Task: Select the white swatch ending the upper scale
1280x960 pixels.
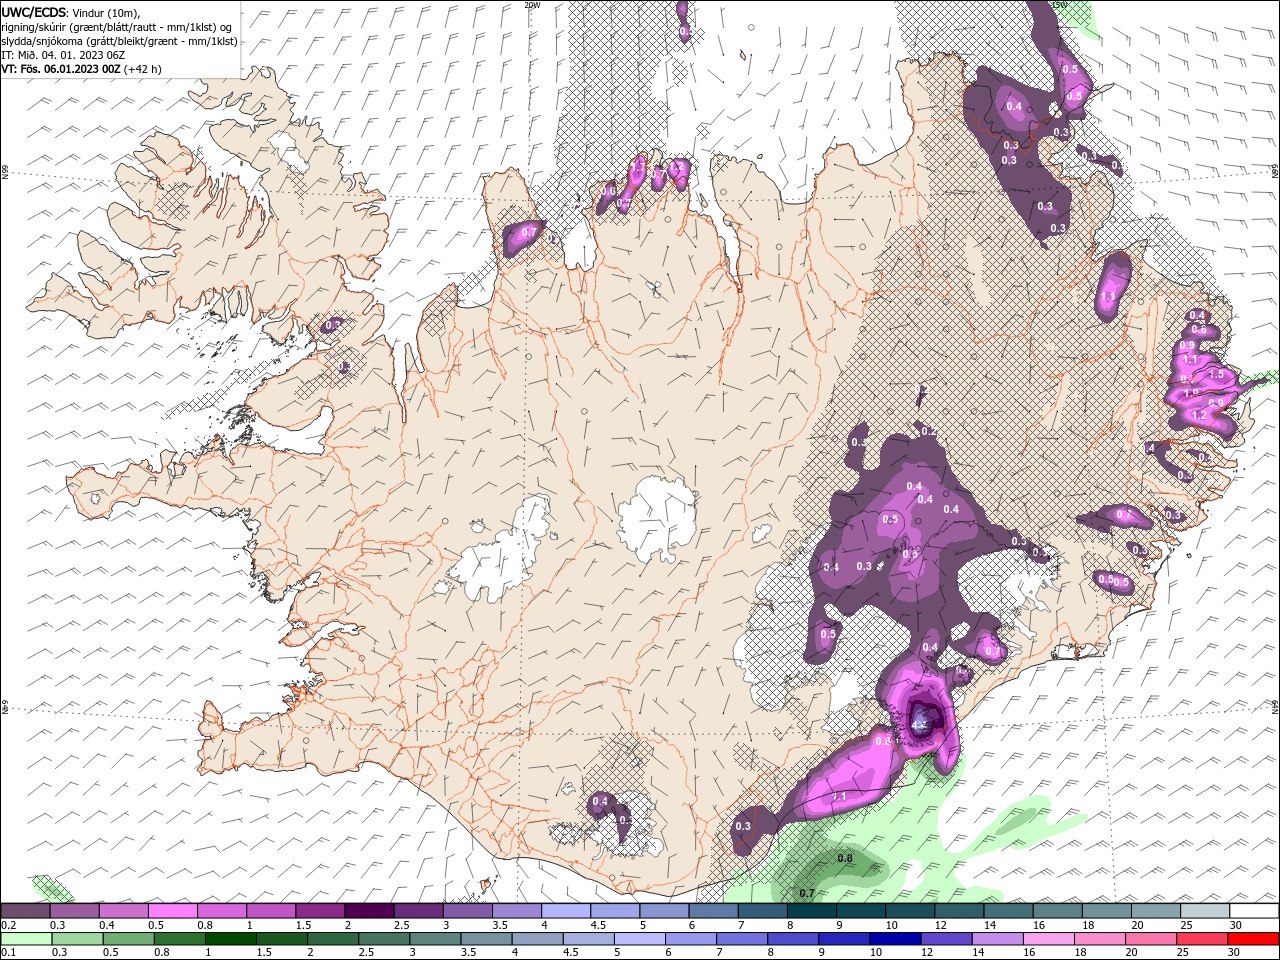Action: coord(1253,911)
